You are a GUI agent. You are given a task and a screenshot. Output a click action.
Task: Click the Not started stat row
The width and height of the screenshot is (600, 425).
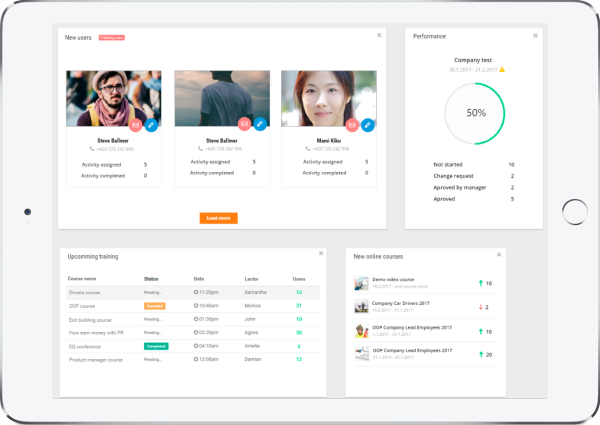point(474,164)
